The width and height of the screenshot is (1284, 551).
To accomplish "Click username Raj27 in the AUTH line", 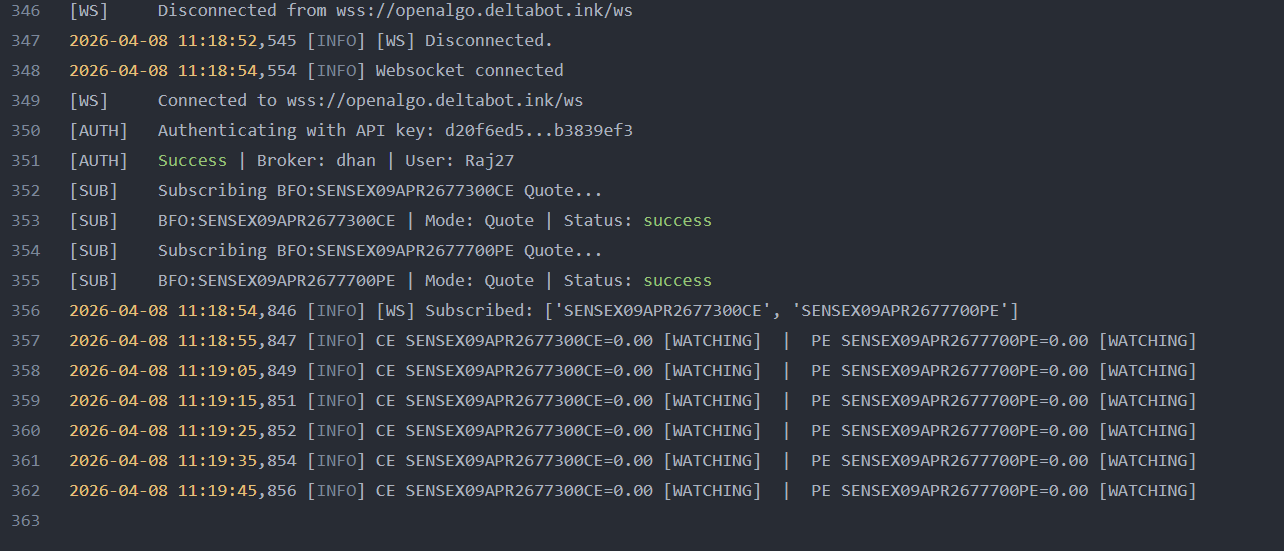I will [489, 161].
